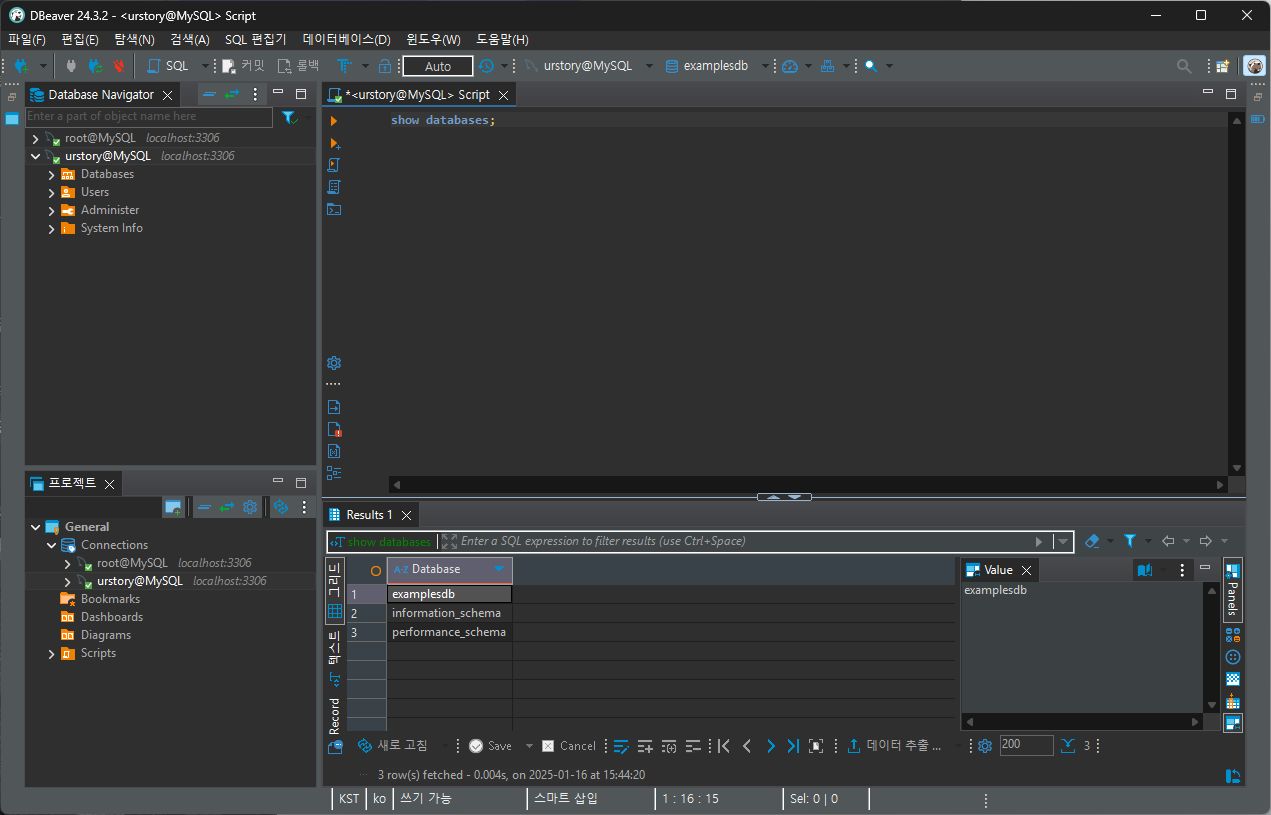This screenshot has height=815, width=1271.
Task: Click the Explain execution plan icon
Action: (x=334, y=187)
